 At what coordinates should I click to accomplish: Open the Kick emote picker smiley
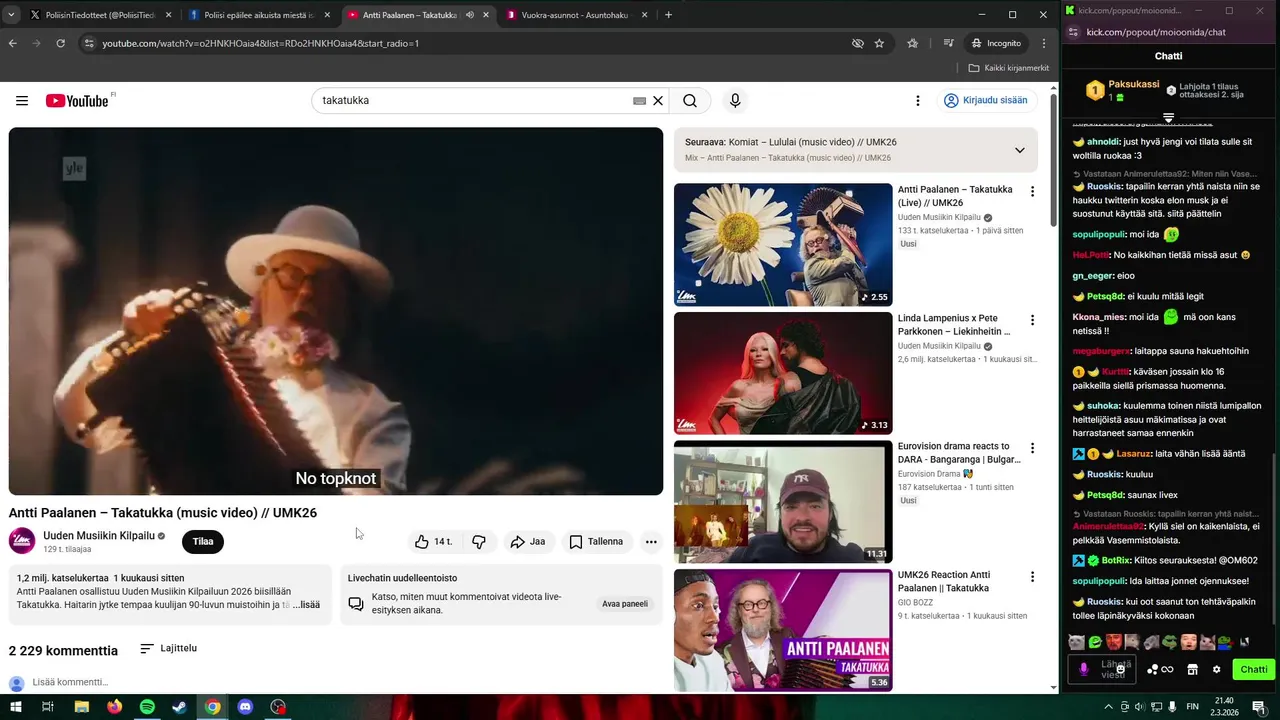click(x=1120, y=670)
